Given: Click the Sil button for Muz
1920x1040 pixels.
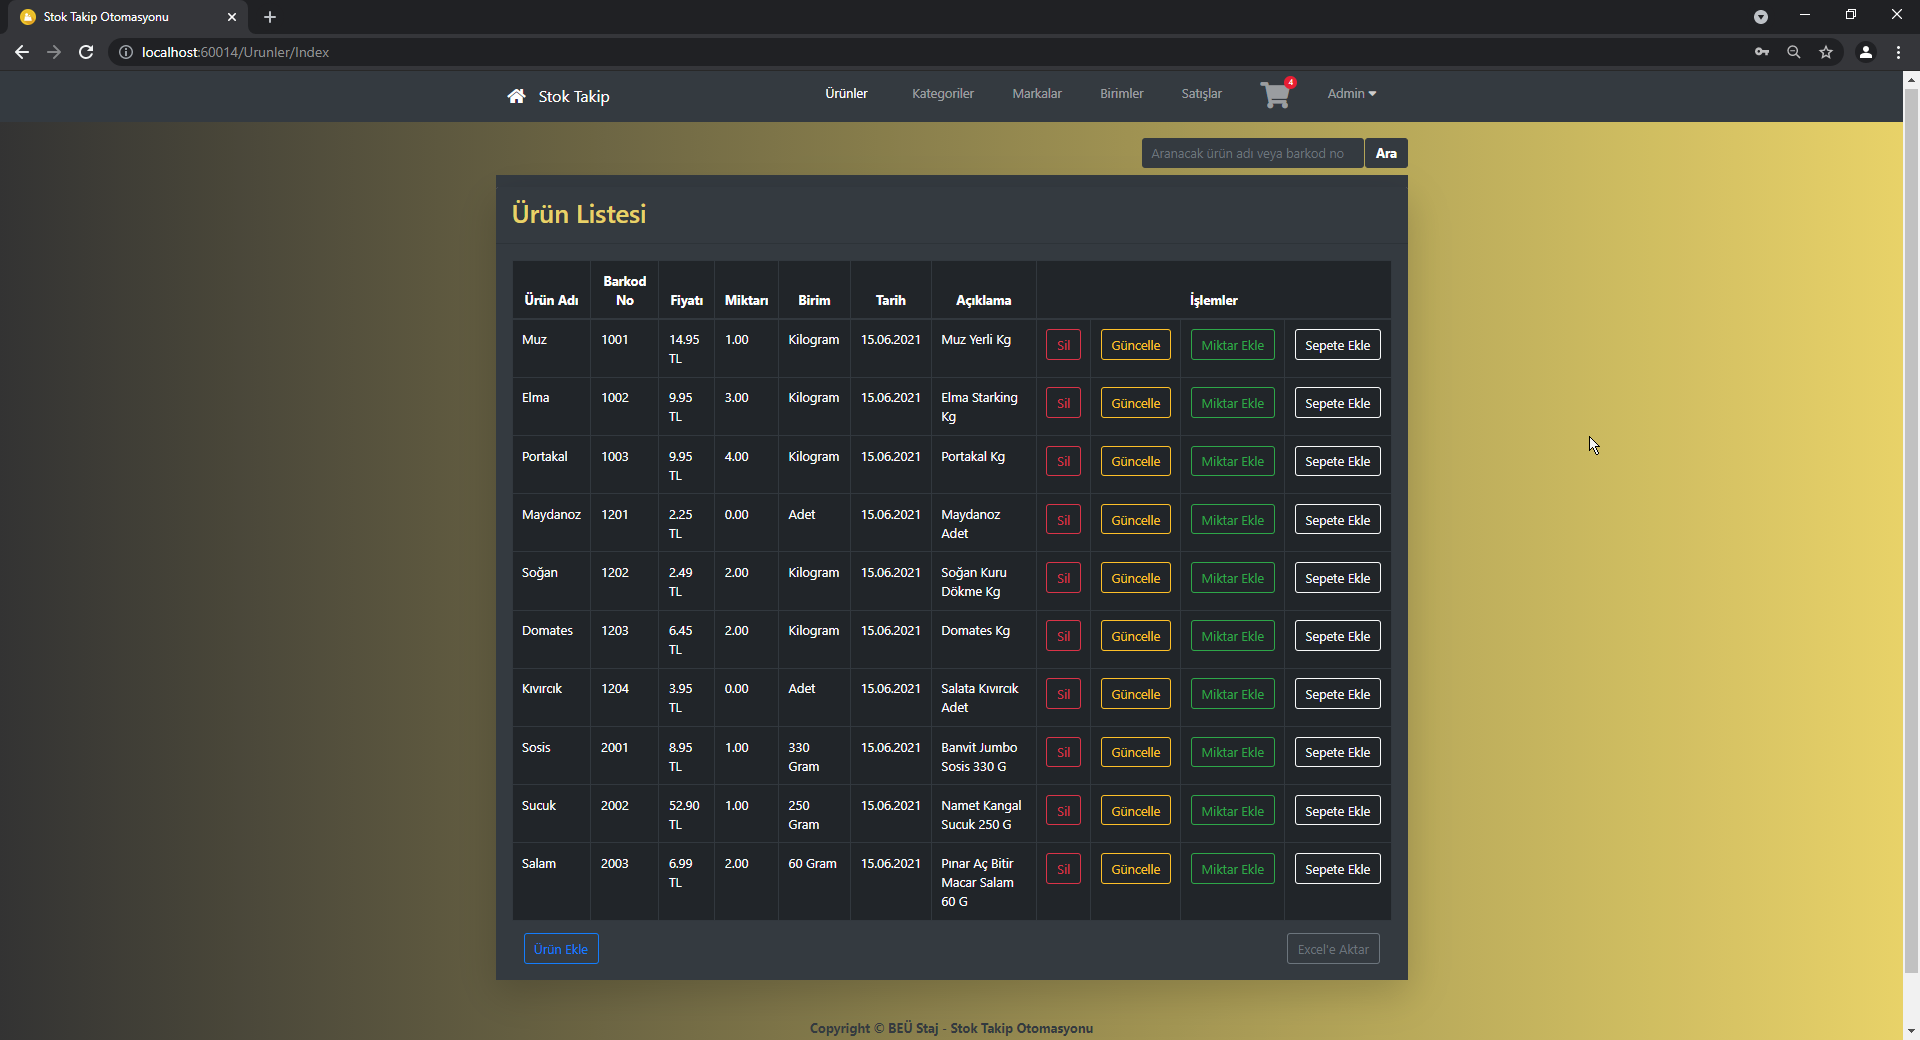Looking at the screenshot, I should pyautogui.click(x=1062, y=344).
